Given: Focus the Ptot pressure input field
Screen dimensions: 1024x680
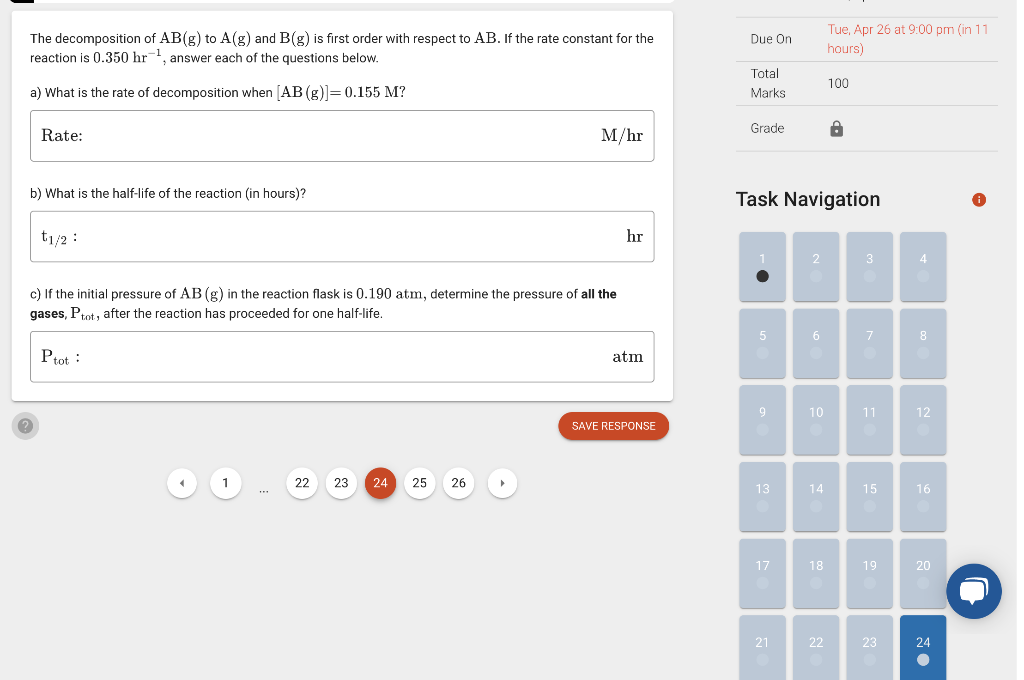Looking at the screenshot, I should click(x=342, y=357).
